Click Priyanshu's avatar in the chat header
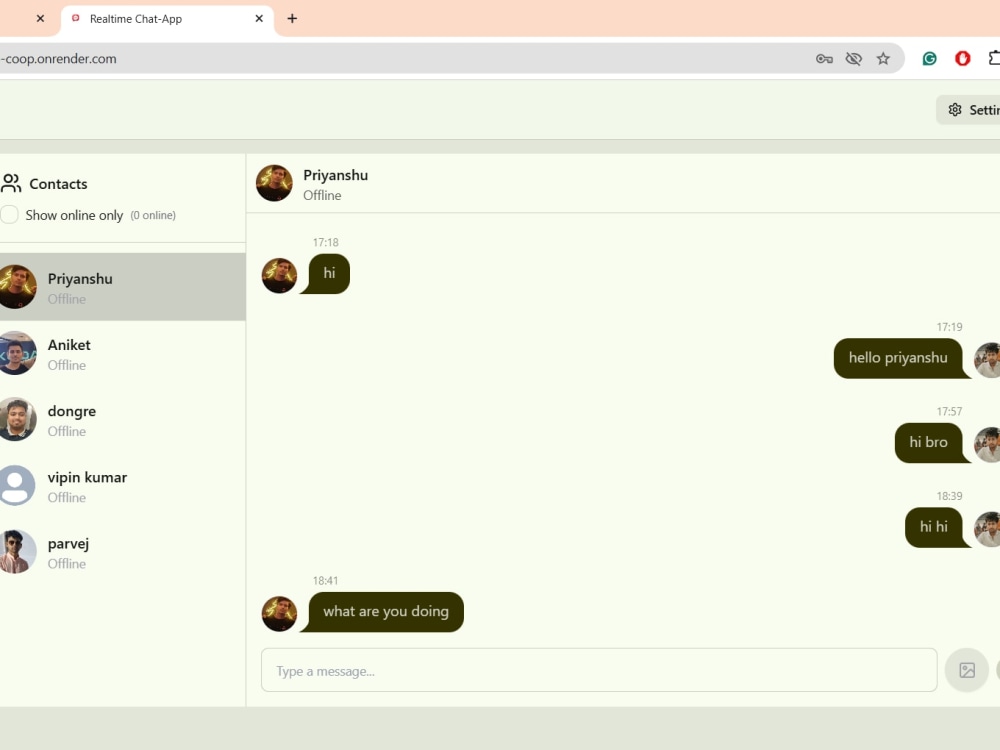This screenshot has height=750, width=1000. (274, 184)
